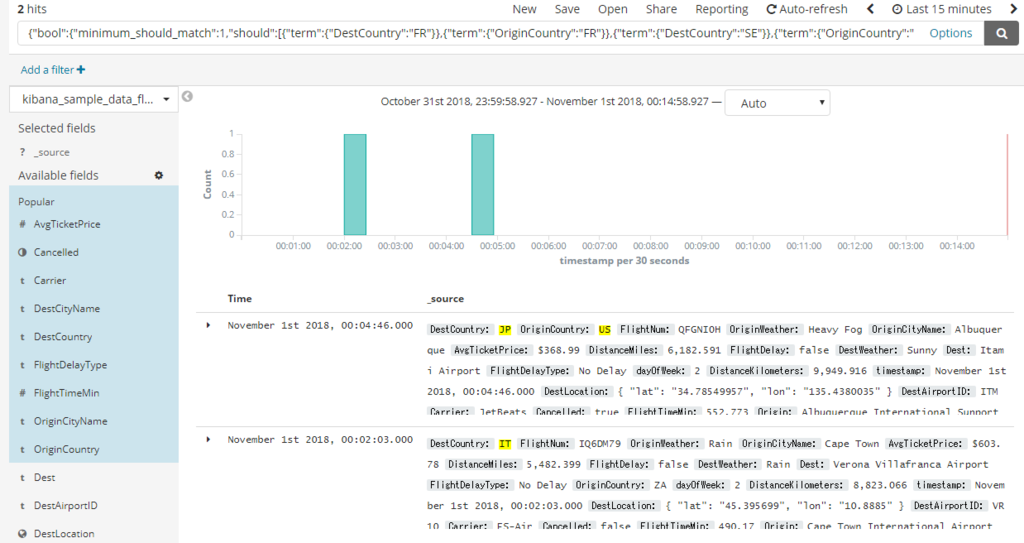Click the histogram bar at 00:04:30

[483, 184]
